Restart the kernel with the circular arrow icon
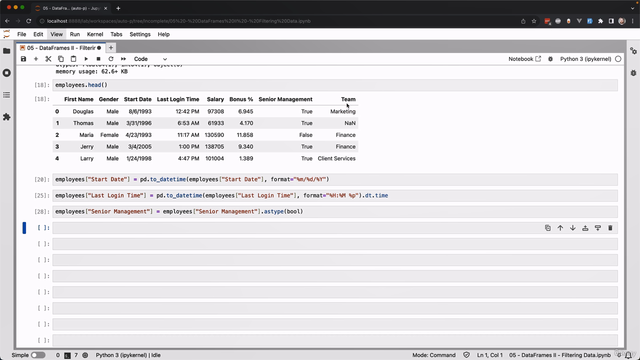 tap(111, 59)
